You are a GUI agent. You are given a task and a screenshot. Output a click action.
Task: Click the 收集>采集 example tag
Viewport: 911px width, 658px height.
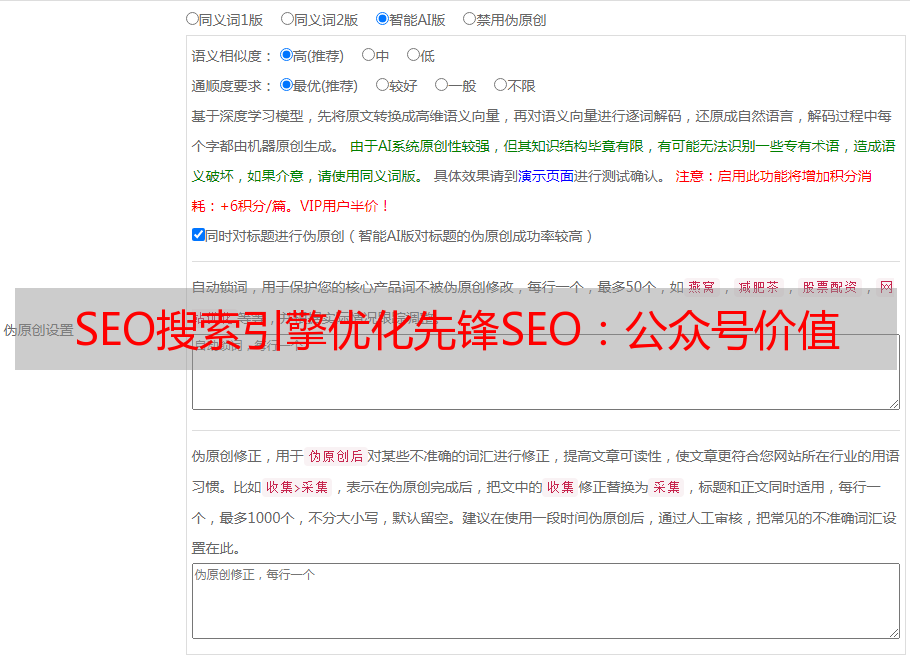[x=297, y=487]
